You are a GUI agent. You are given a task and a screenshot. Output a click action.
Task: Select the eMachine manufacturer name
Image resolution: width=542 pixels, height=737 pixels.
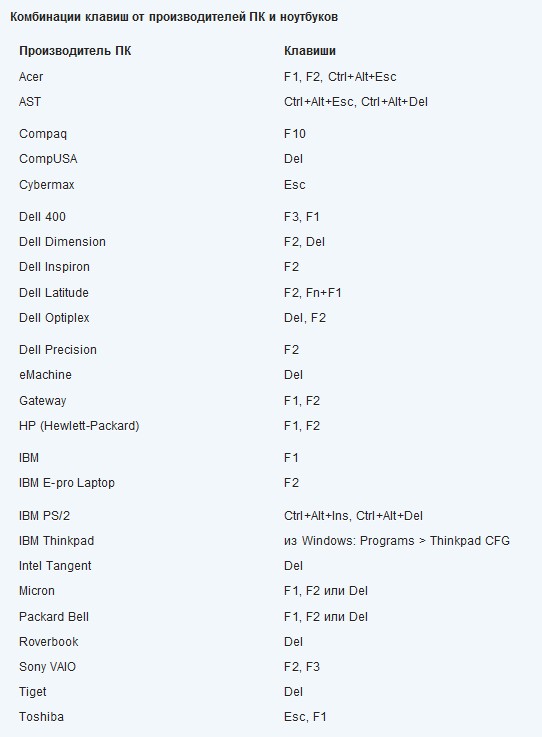pos(45,375)
